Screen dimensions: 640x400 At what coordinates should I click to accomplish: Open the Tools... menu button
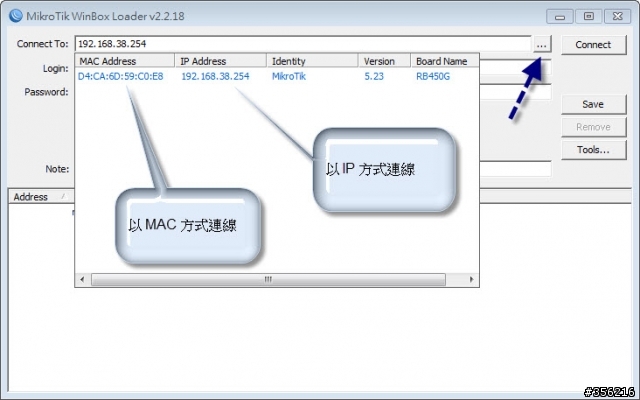click(592, 149)
